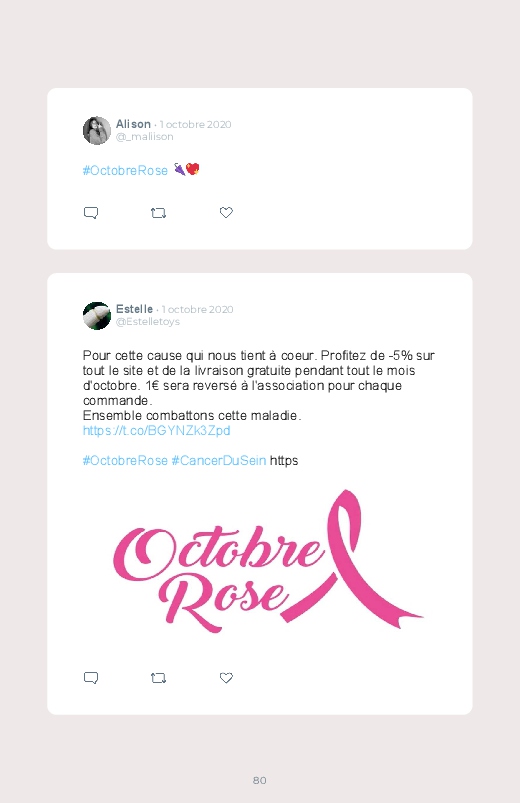Click the @_maliison handle
Image resolution: width=520 pixels, height=803 pixels.
(x=144, y=137)
